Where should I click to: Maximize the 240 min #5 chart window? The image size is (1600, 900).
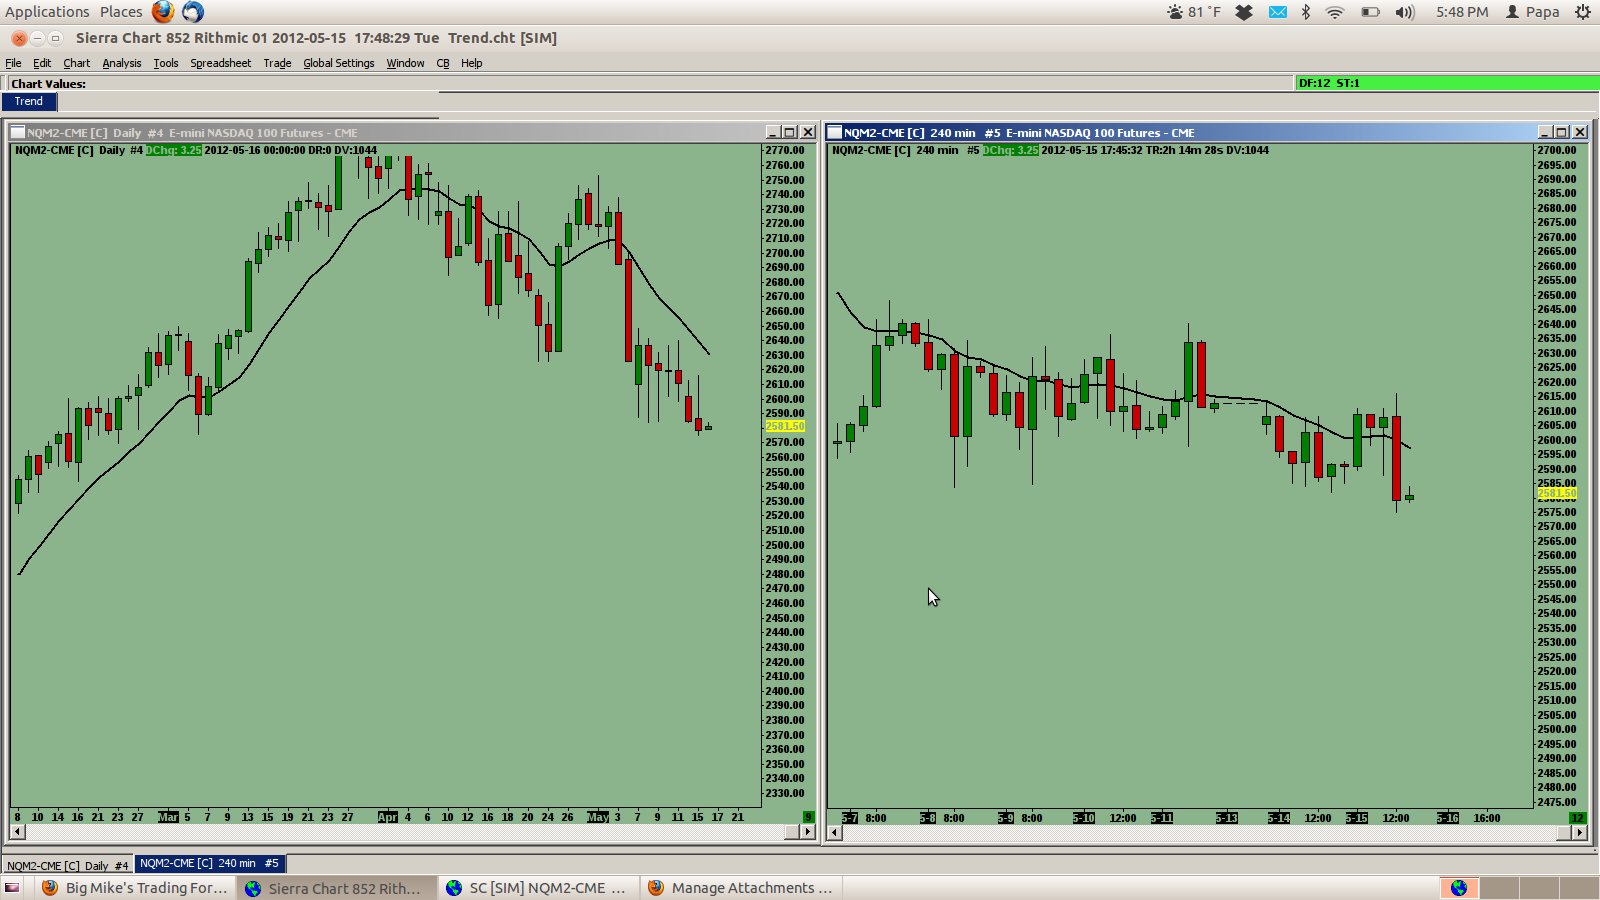point(1562,132)
